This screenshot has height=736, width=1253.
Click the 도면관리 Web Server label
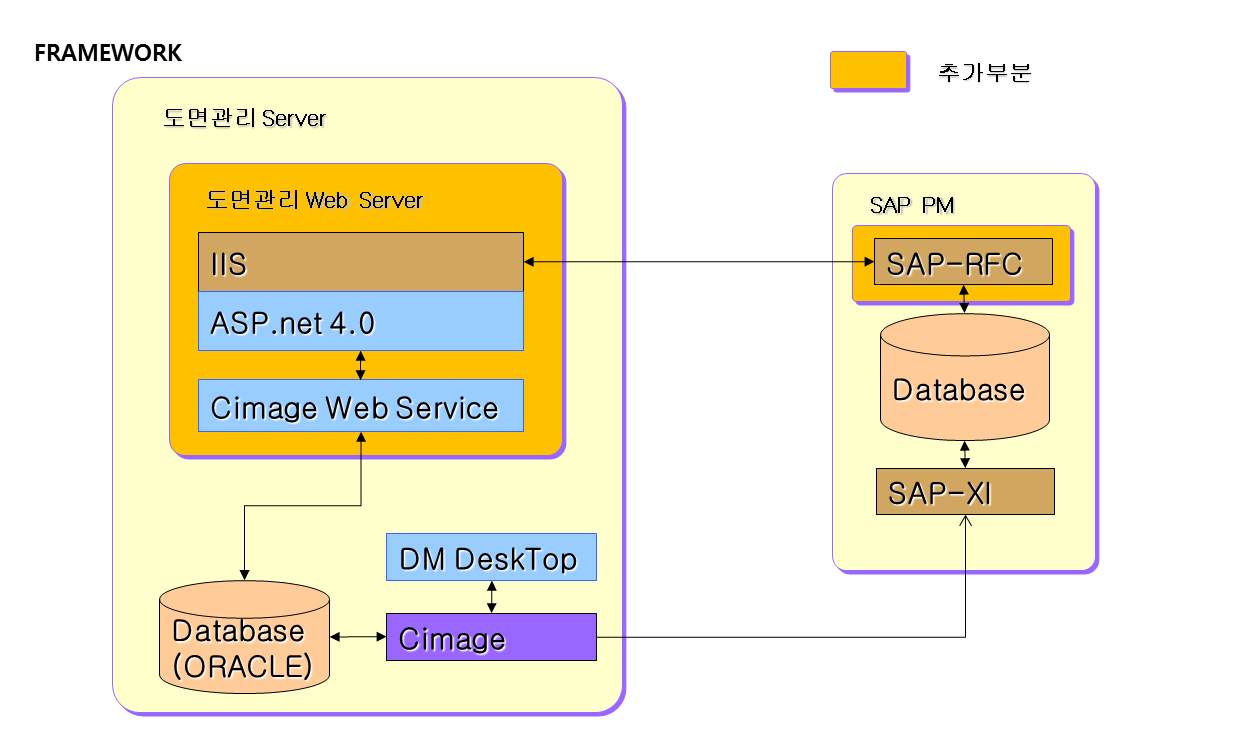(x=314, y=199)
